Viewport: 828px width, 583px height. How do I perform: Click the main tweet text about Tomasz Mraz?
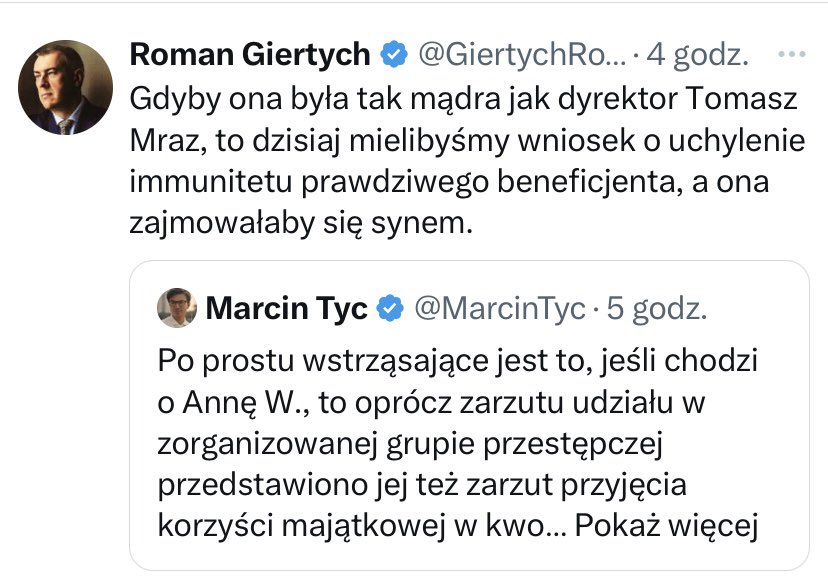click(467, 161)
